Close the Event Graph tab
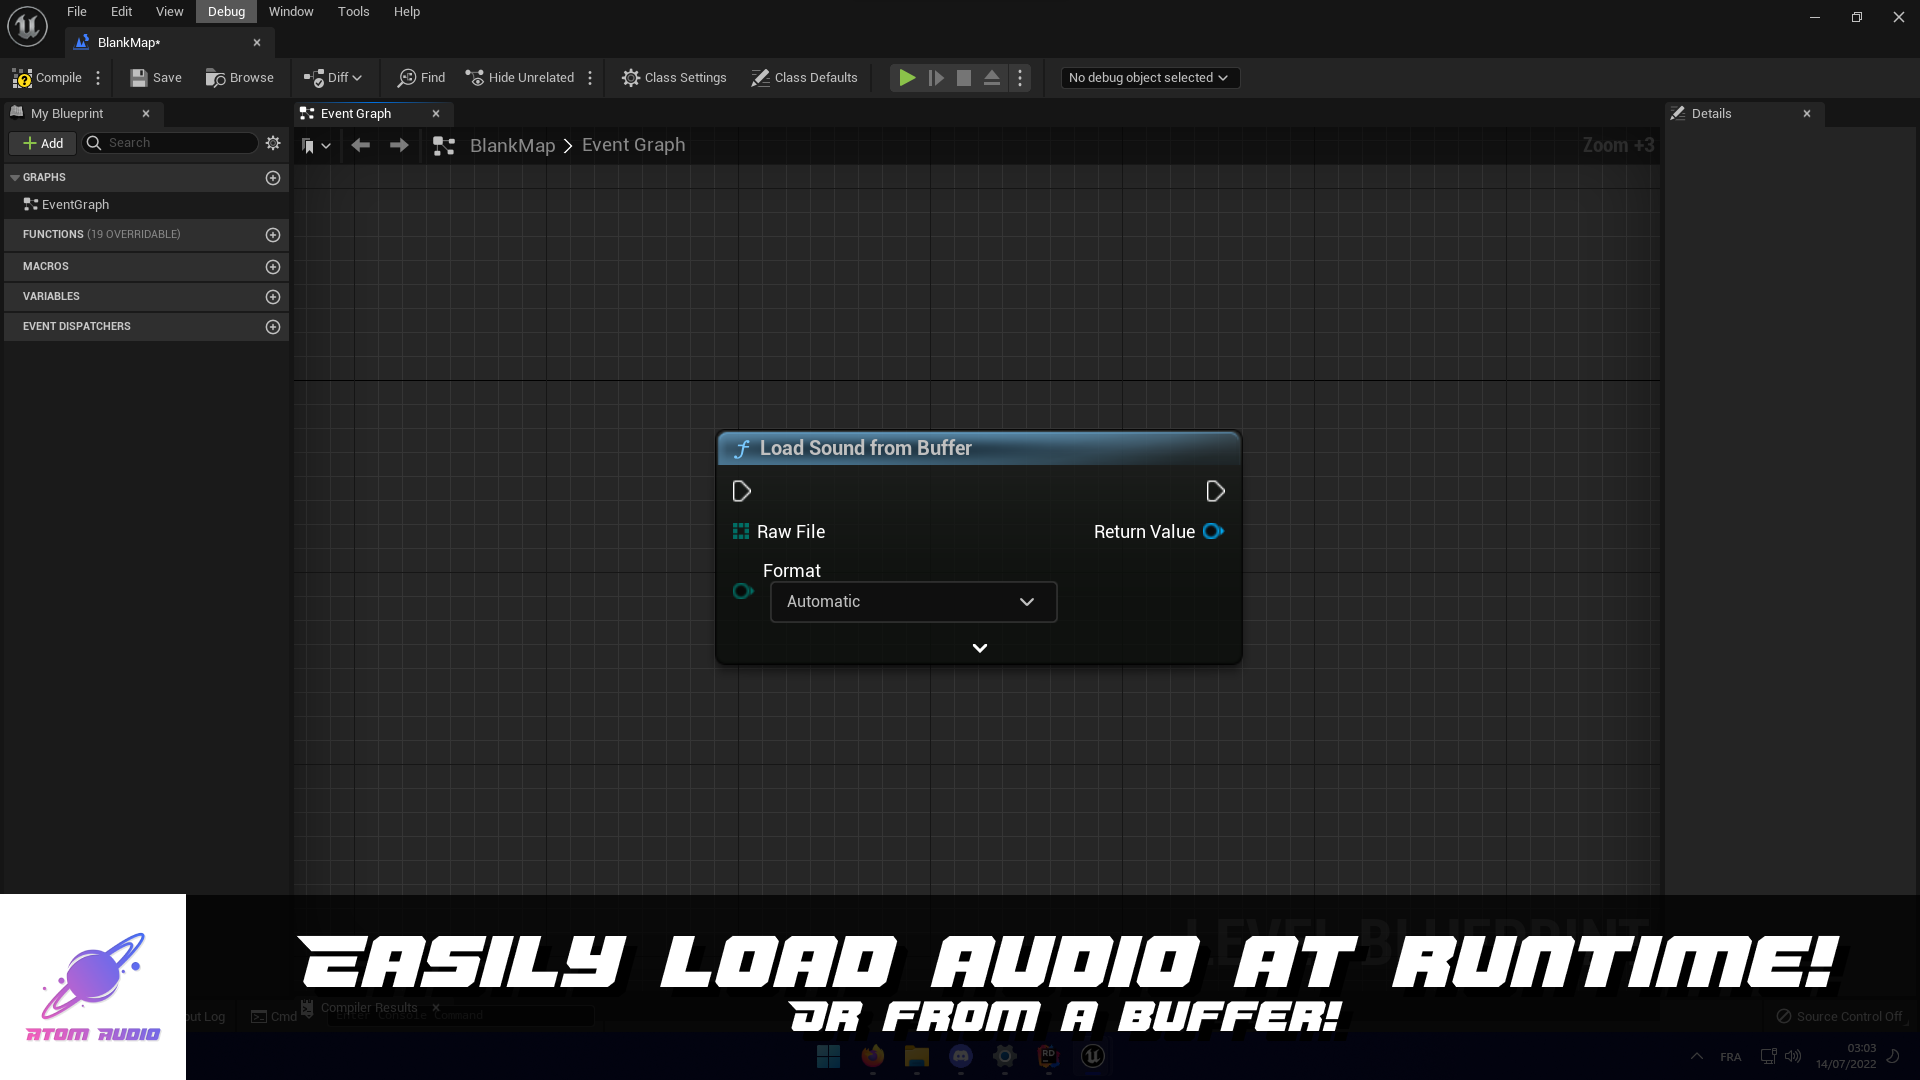The image size is (1920, 1080). tap(436, 114)
